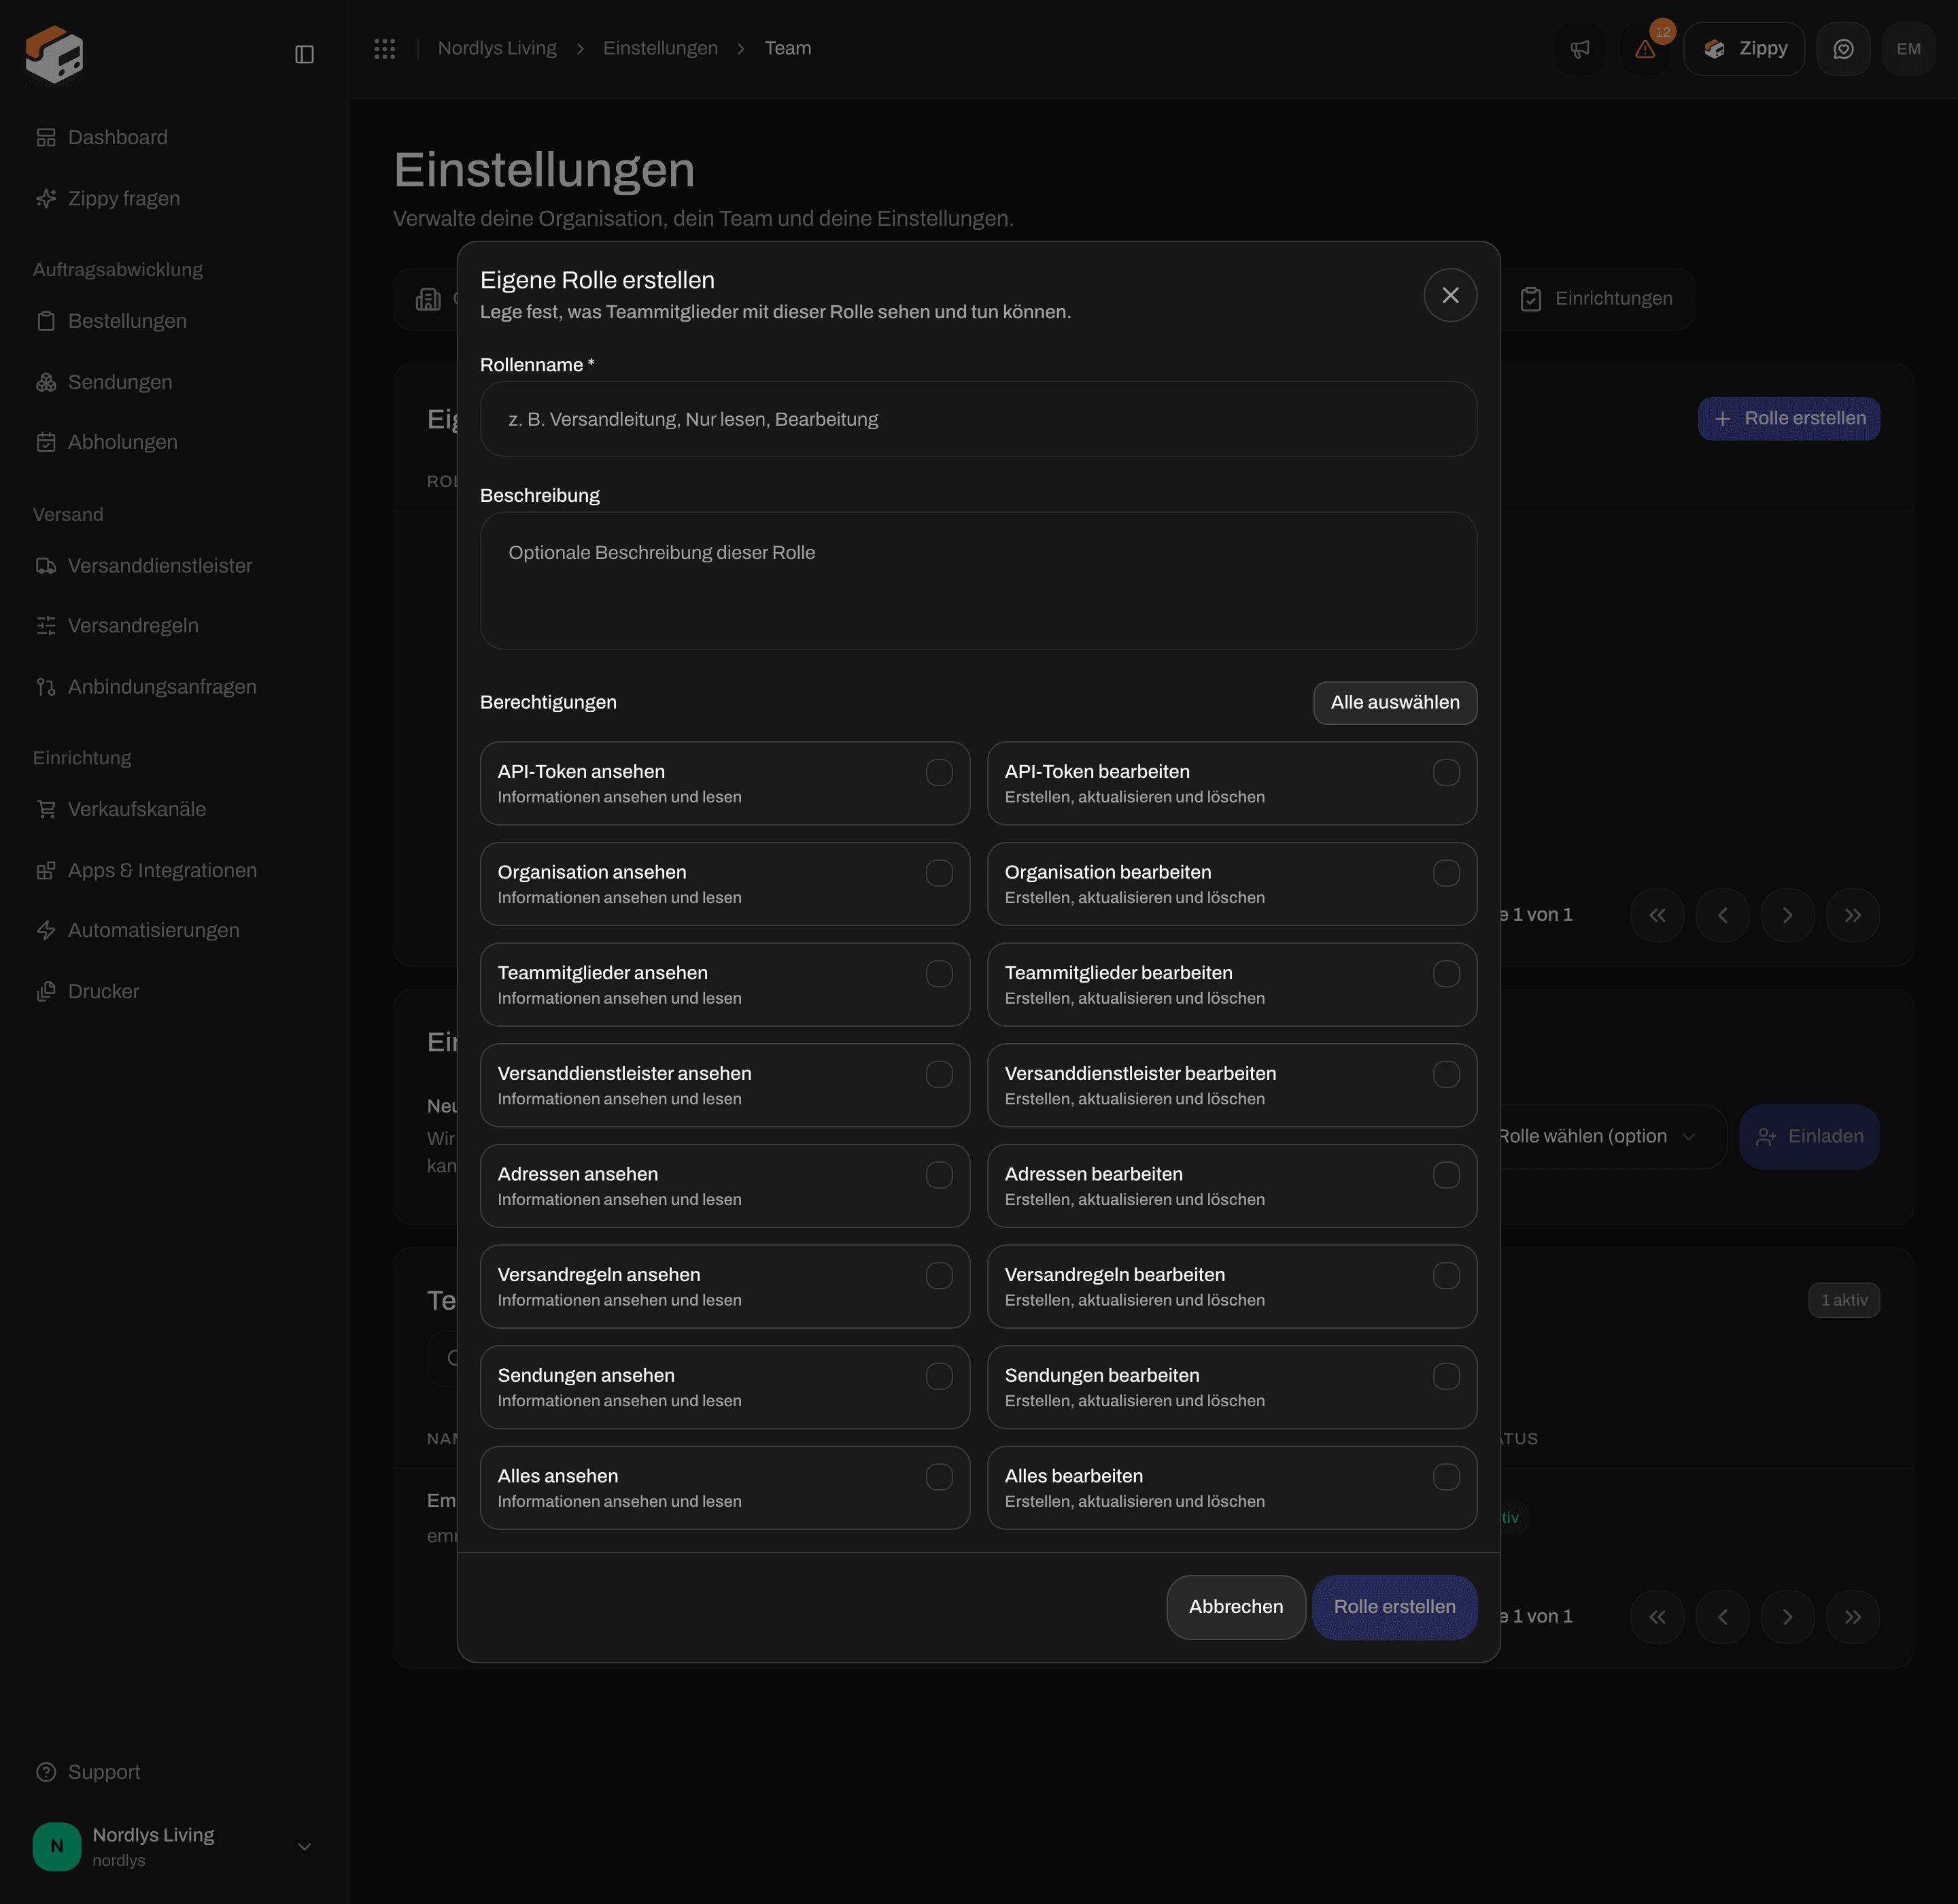
Task: Close the Eigene Rolle erstellen dialog
Action: [x=1450, y=295]
